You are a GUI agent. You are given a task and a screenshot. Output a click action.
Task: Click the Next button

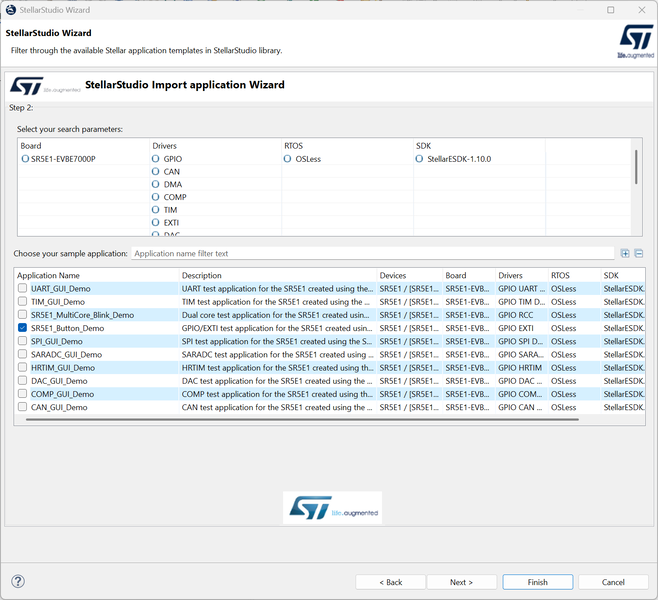click(461, 582)
